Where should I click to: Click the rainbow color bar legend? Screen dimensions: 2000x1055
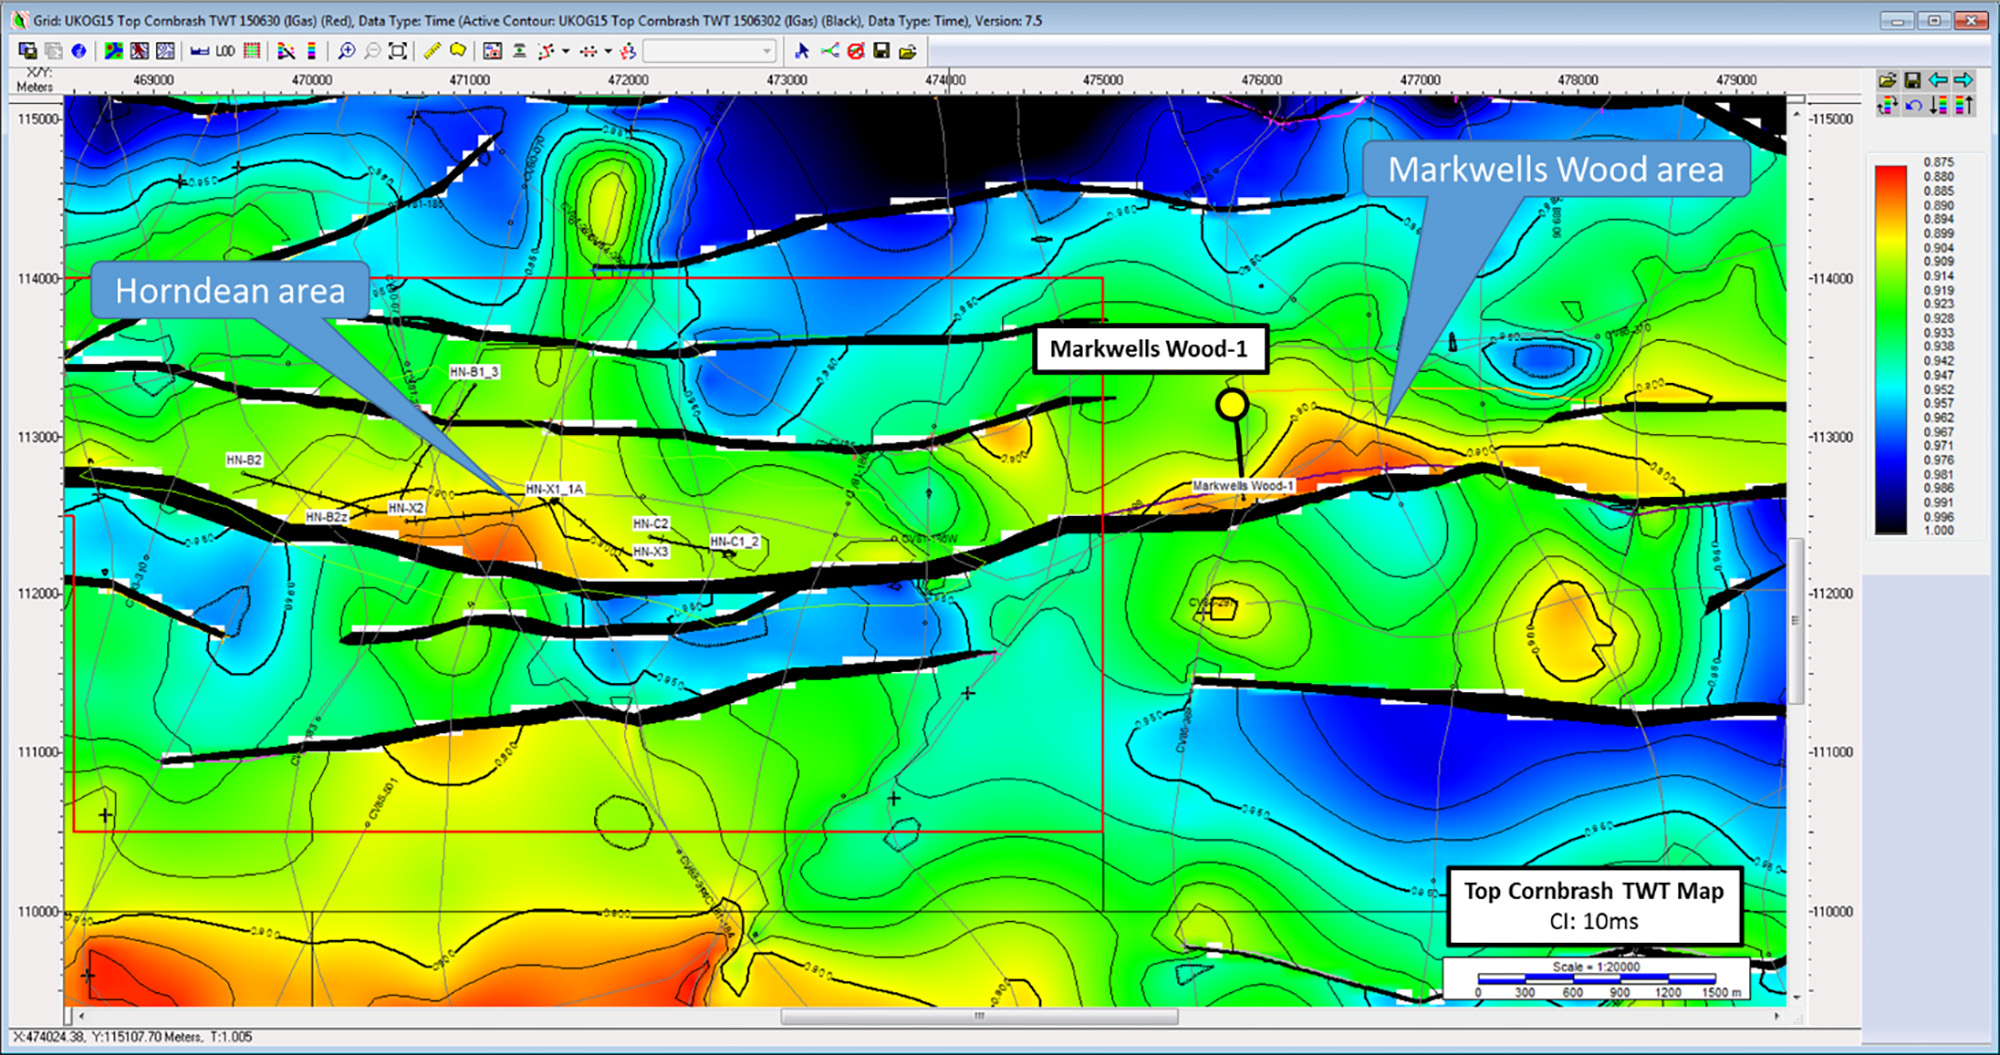coord(1890,349)
